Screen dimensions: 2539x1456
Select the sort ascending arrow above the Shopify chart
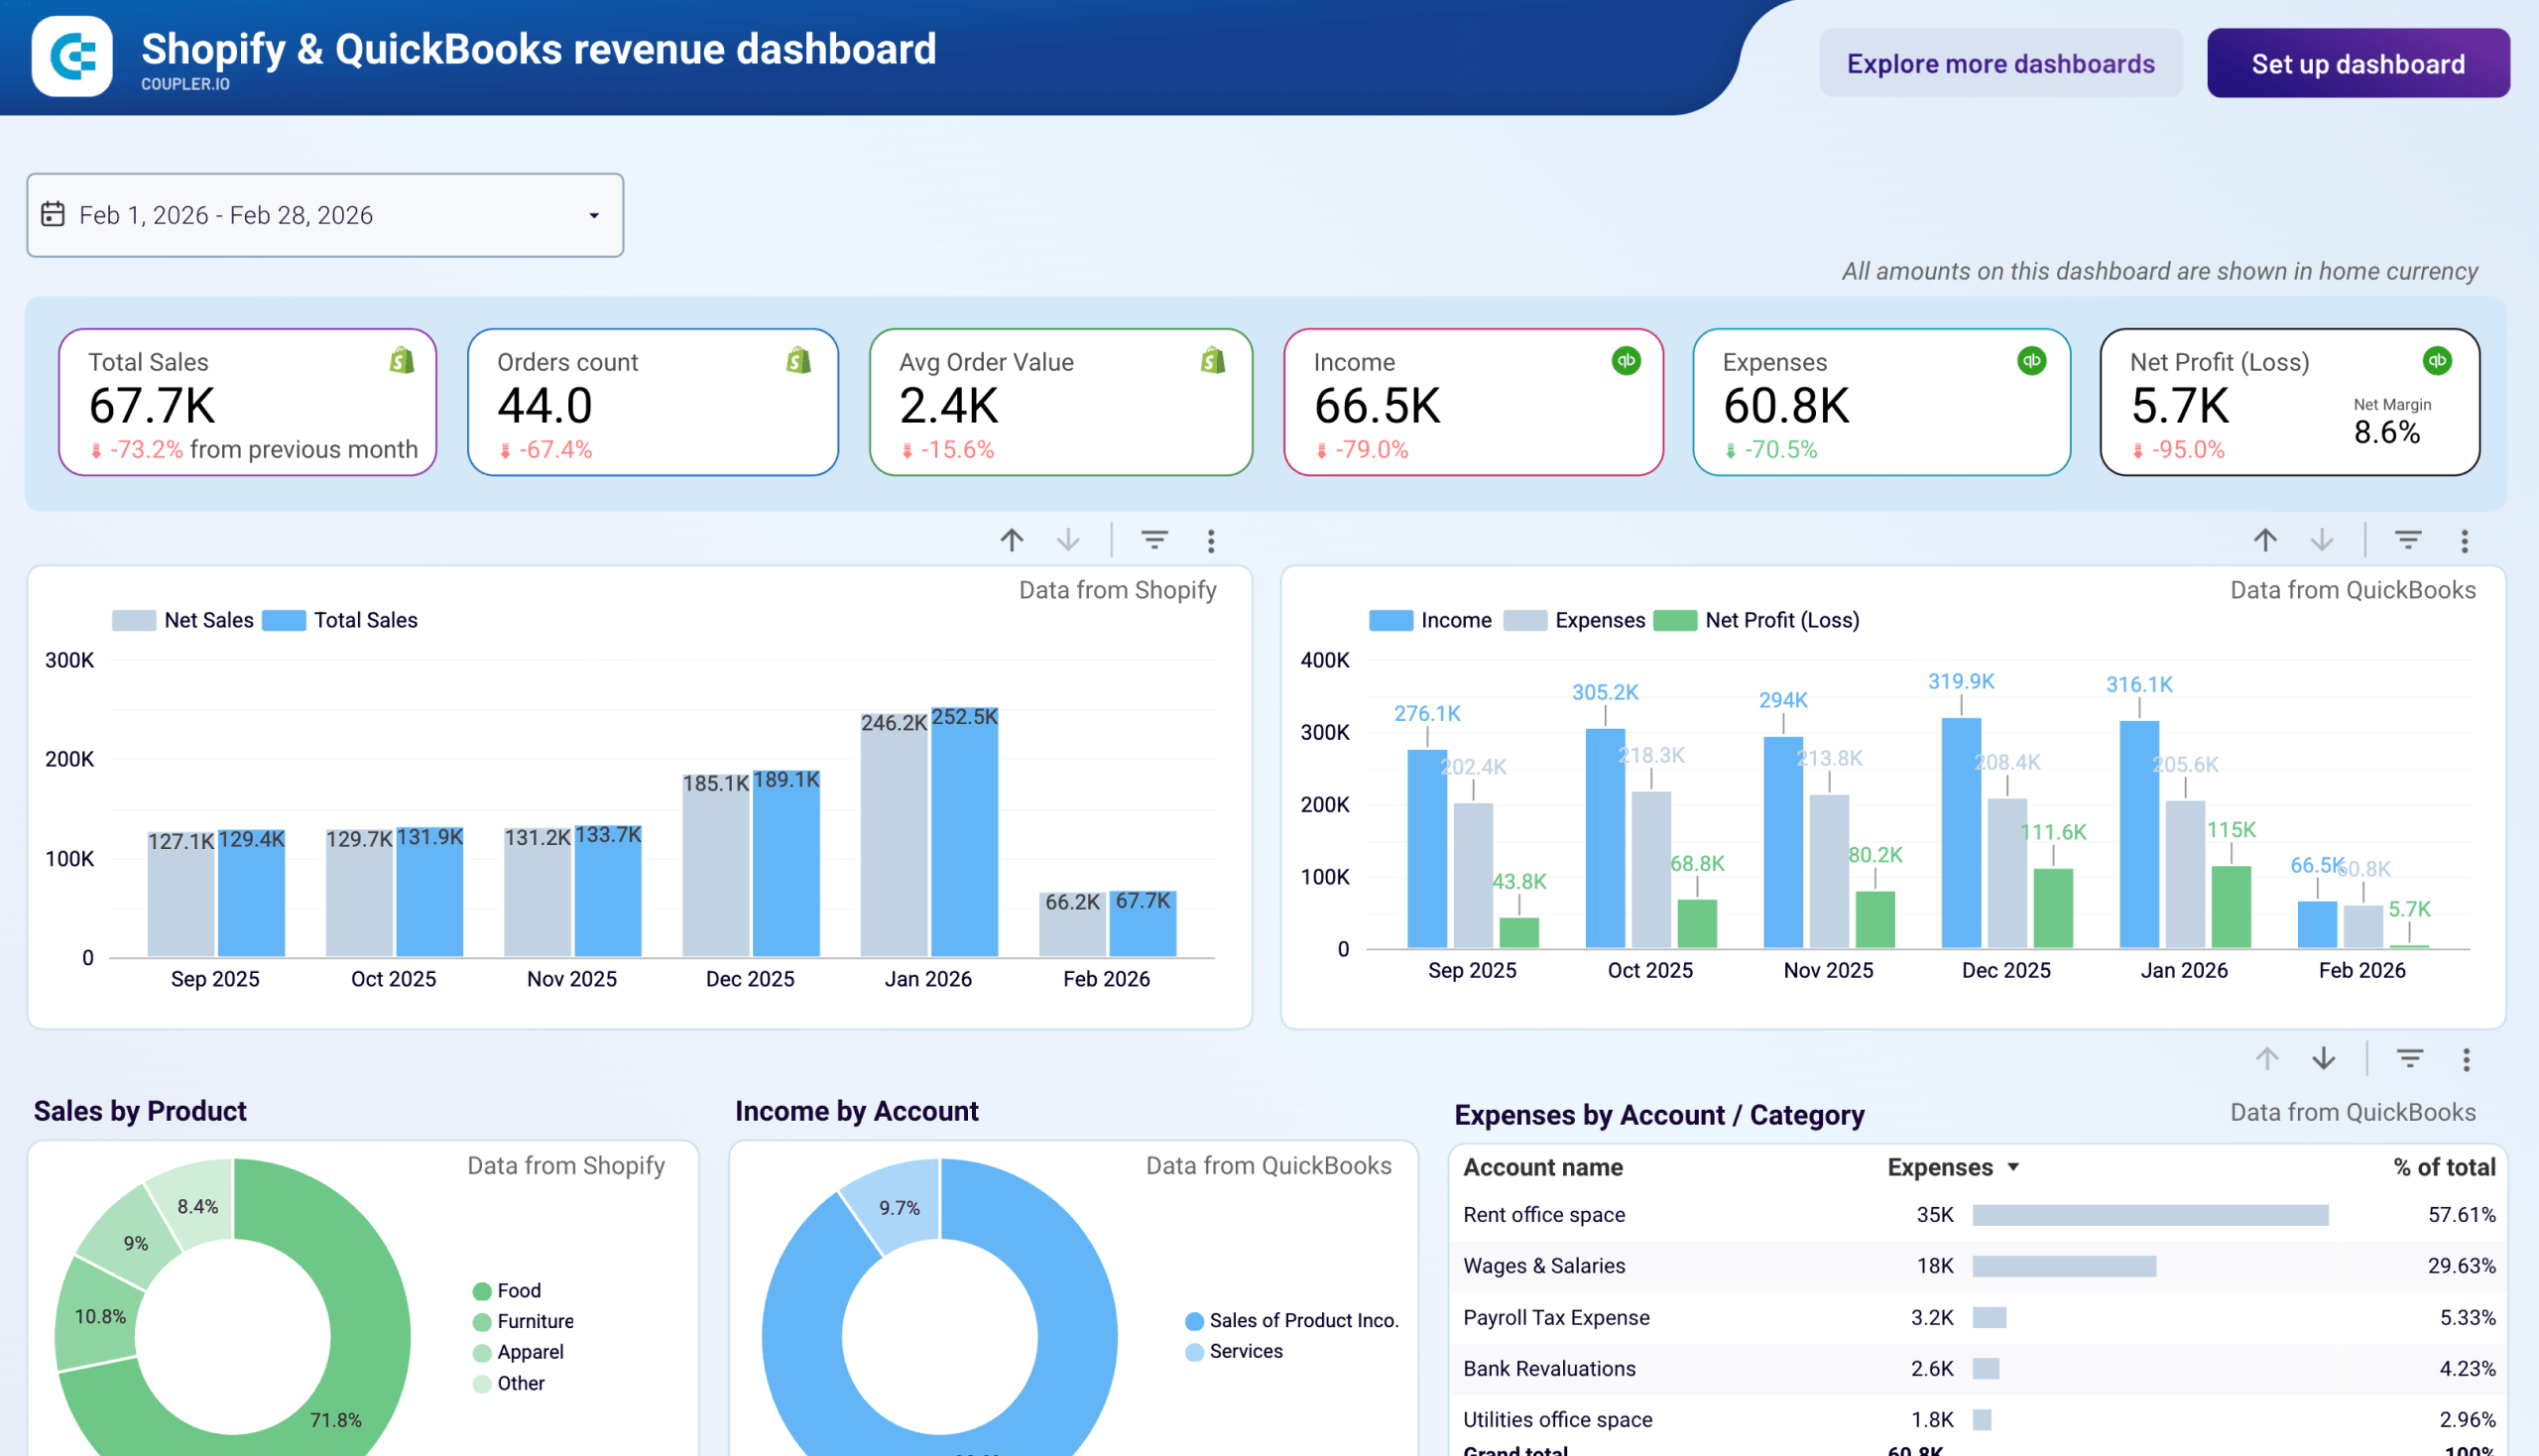(x=1012, y=540)
